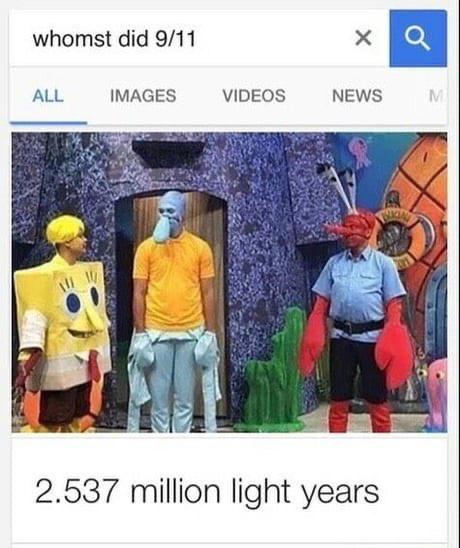The image size is (460, 548).
Task: Click the green coral prop in the photo
Action: [271, 370]
